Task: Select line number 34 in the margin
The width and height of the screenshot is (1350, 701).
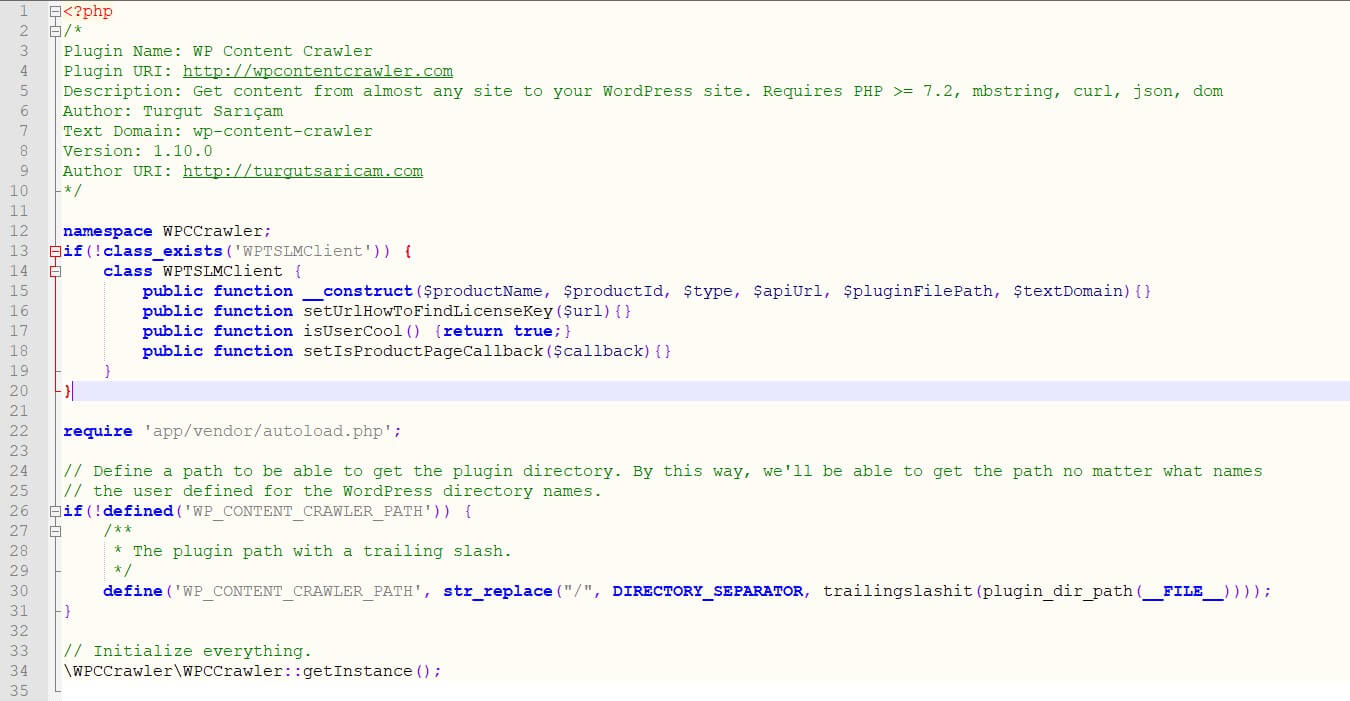Action: [20, 671]
